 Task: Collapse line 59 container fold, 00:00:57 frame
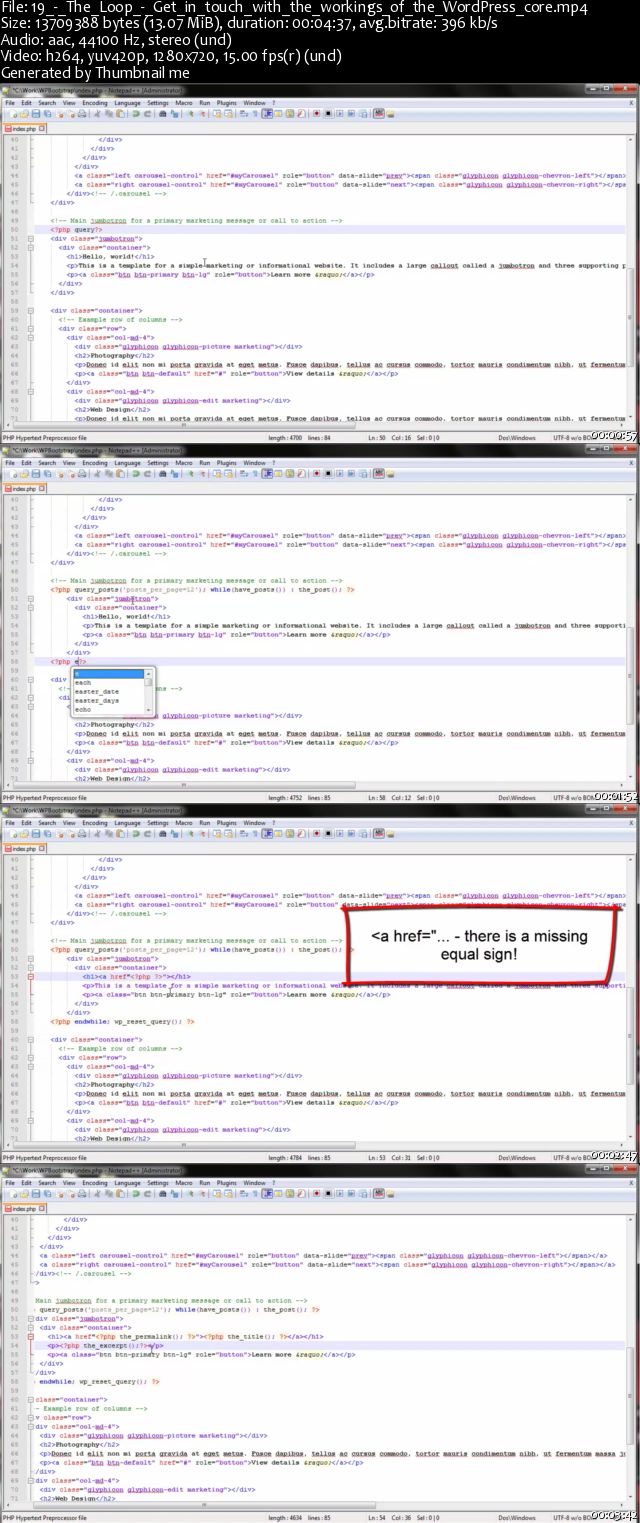point(31,310)
